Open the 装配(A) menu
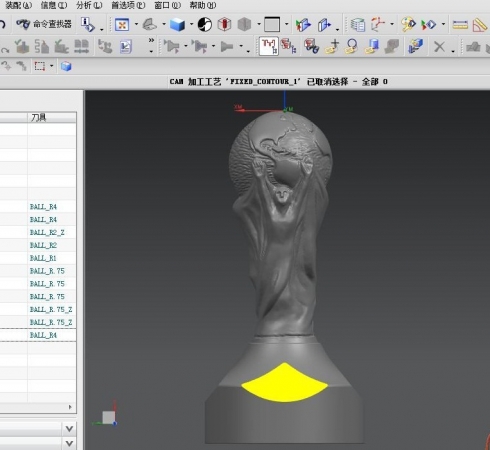The width and height of the screenshot is (490, 450). coord(18,5)
